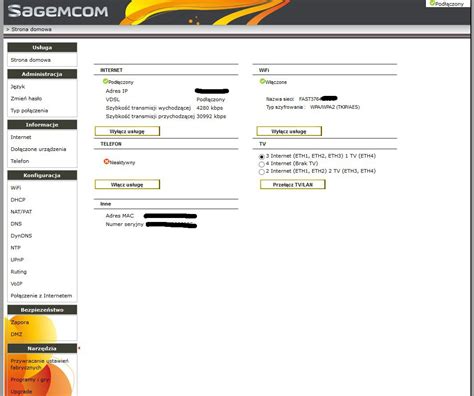Open Przywracanie ustawień fabrycznych link
474x396 pixels.
[x=39, y=364]
